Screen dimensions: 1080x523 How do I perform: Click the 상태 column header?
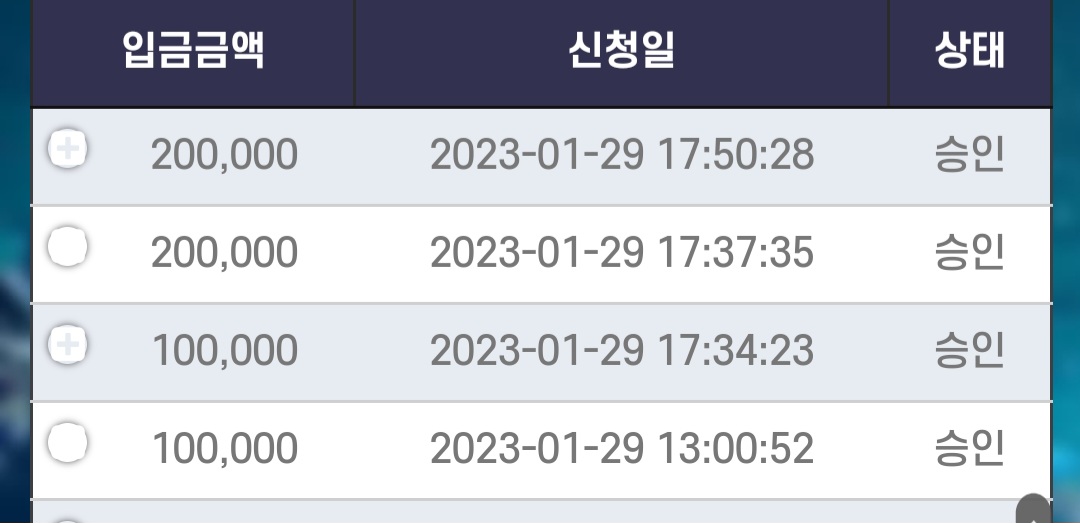(x=970, y=50)
